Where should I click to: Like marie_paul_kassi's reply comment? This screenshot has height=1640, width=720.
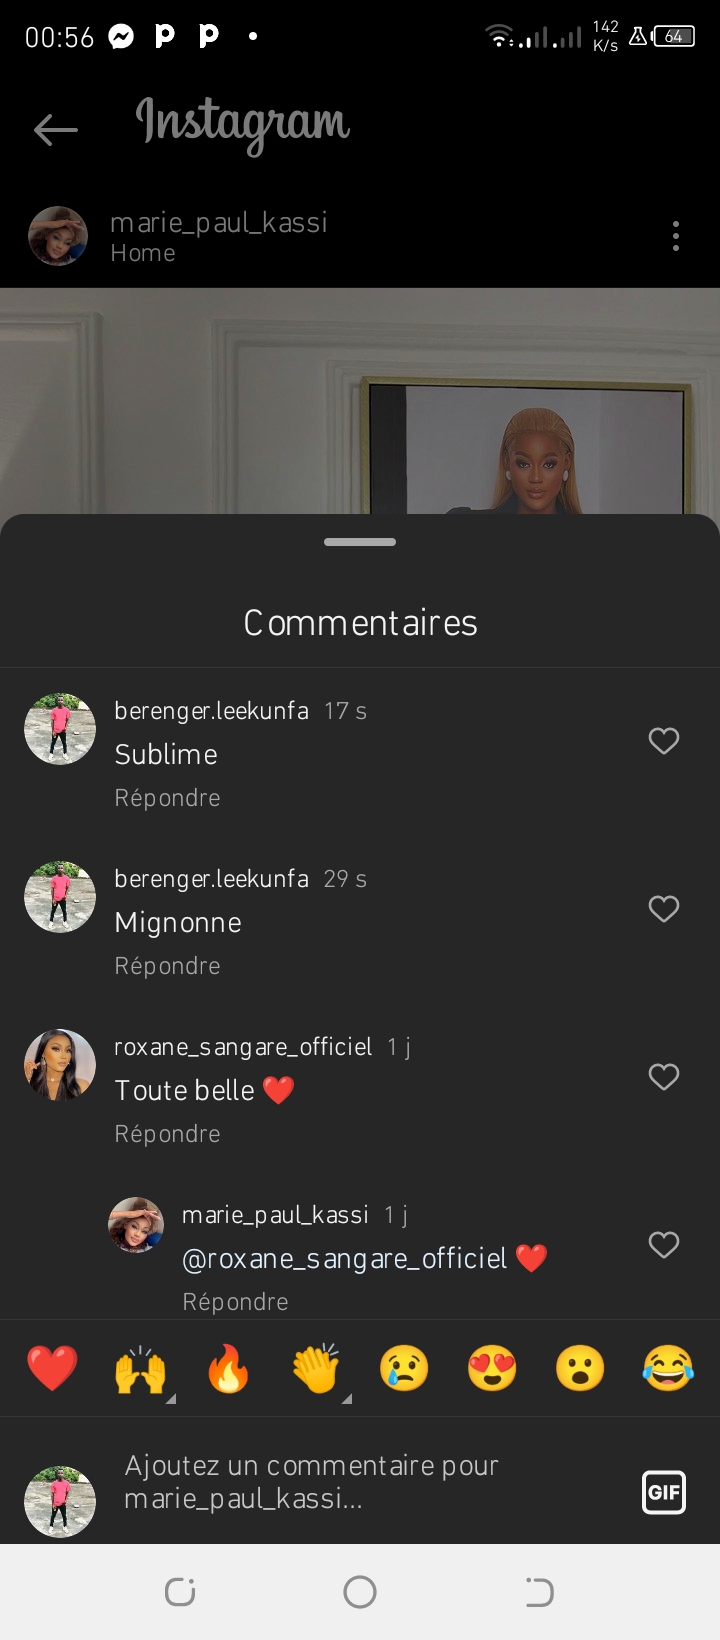(664, 1245)
